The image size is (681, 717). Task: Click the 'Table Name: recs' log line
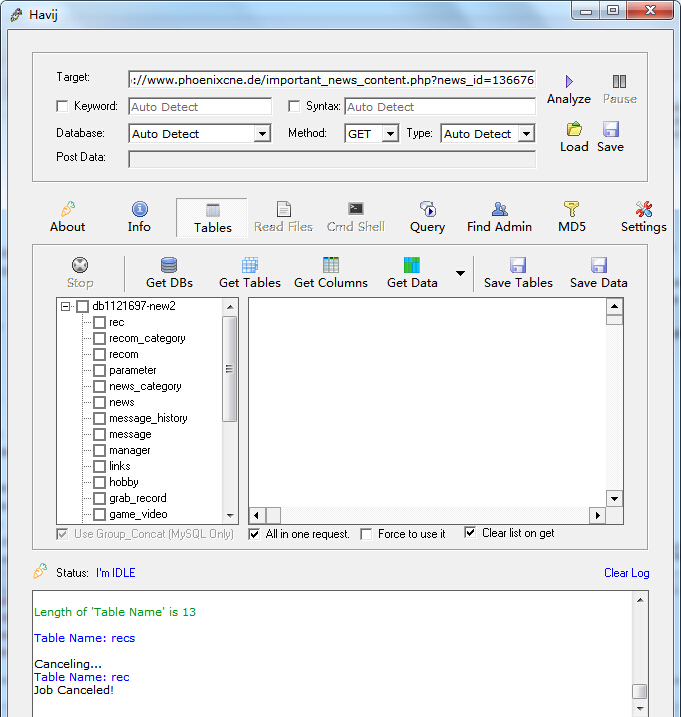coord(85,638)
